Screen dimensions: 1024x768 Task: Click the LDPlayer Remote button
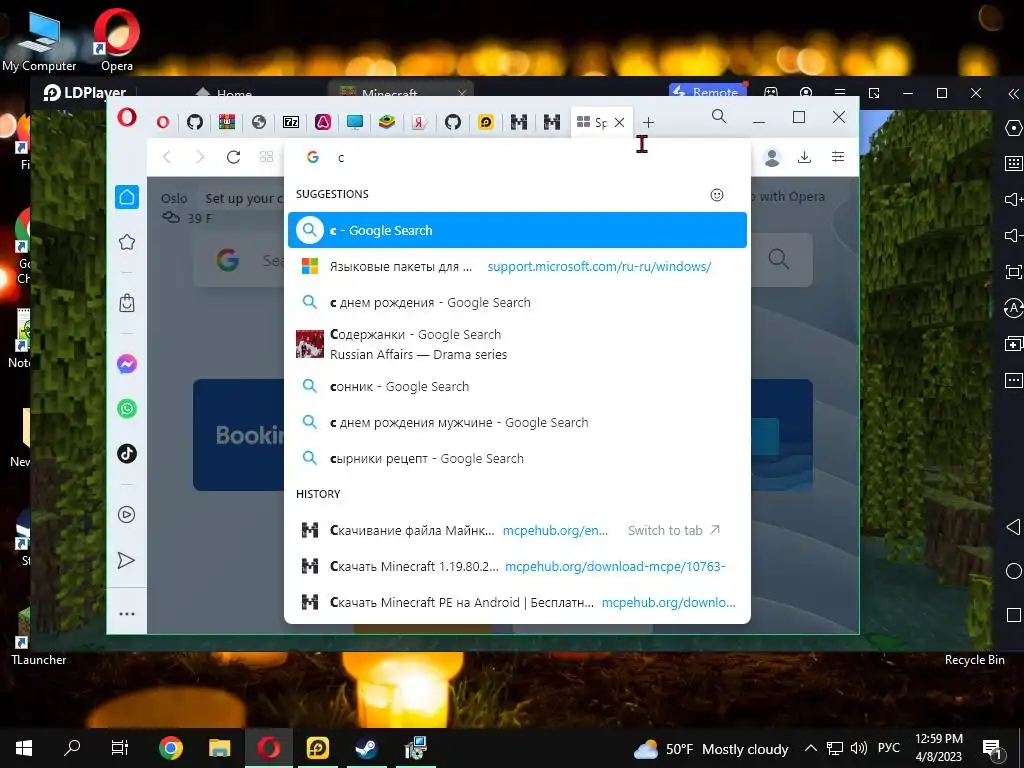point(708,91)
